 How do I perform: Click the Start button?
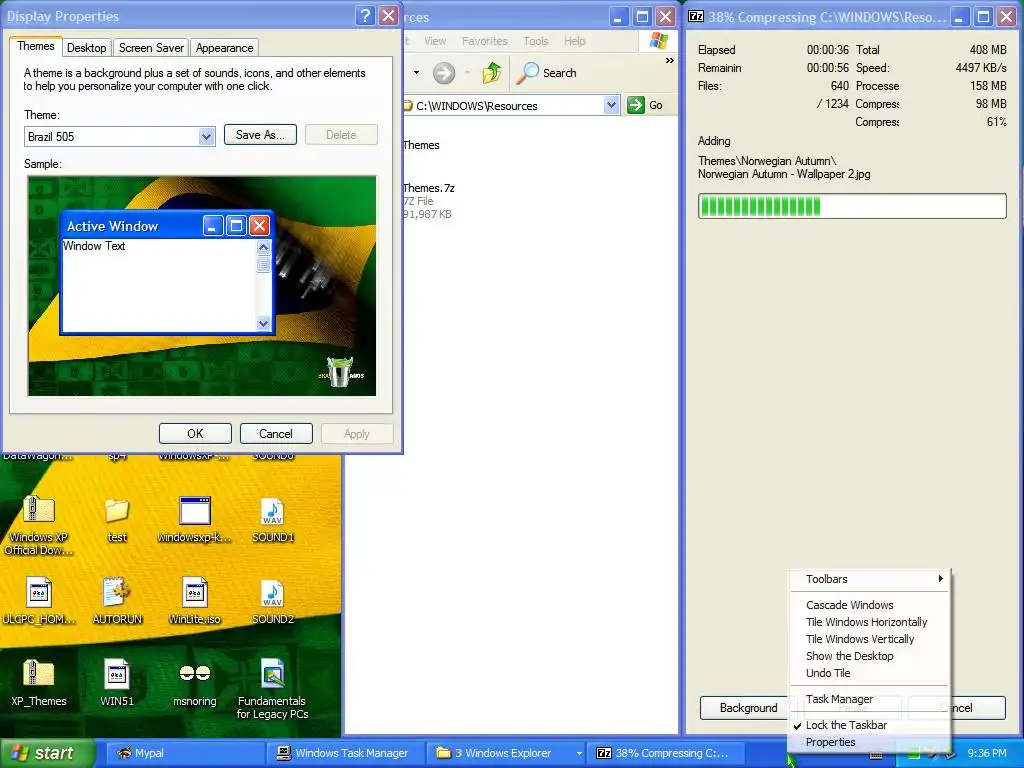click(x=46, y=753)
